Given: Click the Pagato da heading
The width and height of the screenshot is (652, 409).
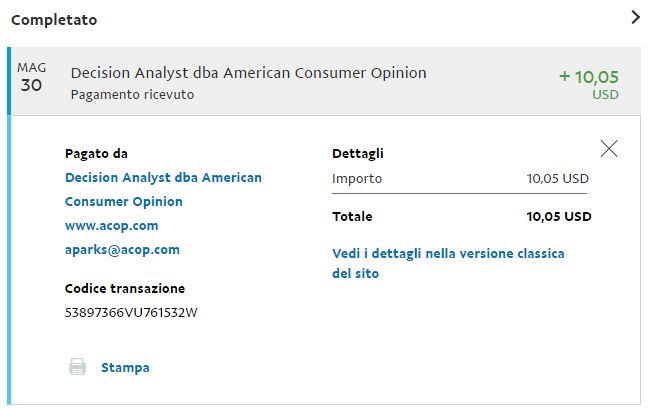Looking at the screenshot, I should click(96, 154).
